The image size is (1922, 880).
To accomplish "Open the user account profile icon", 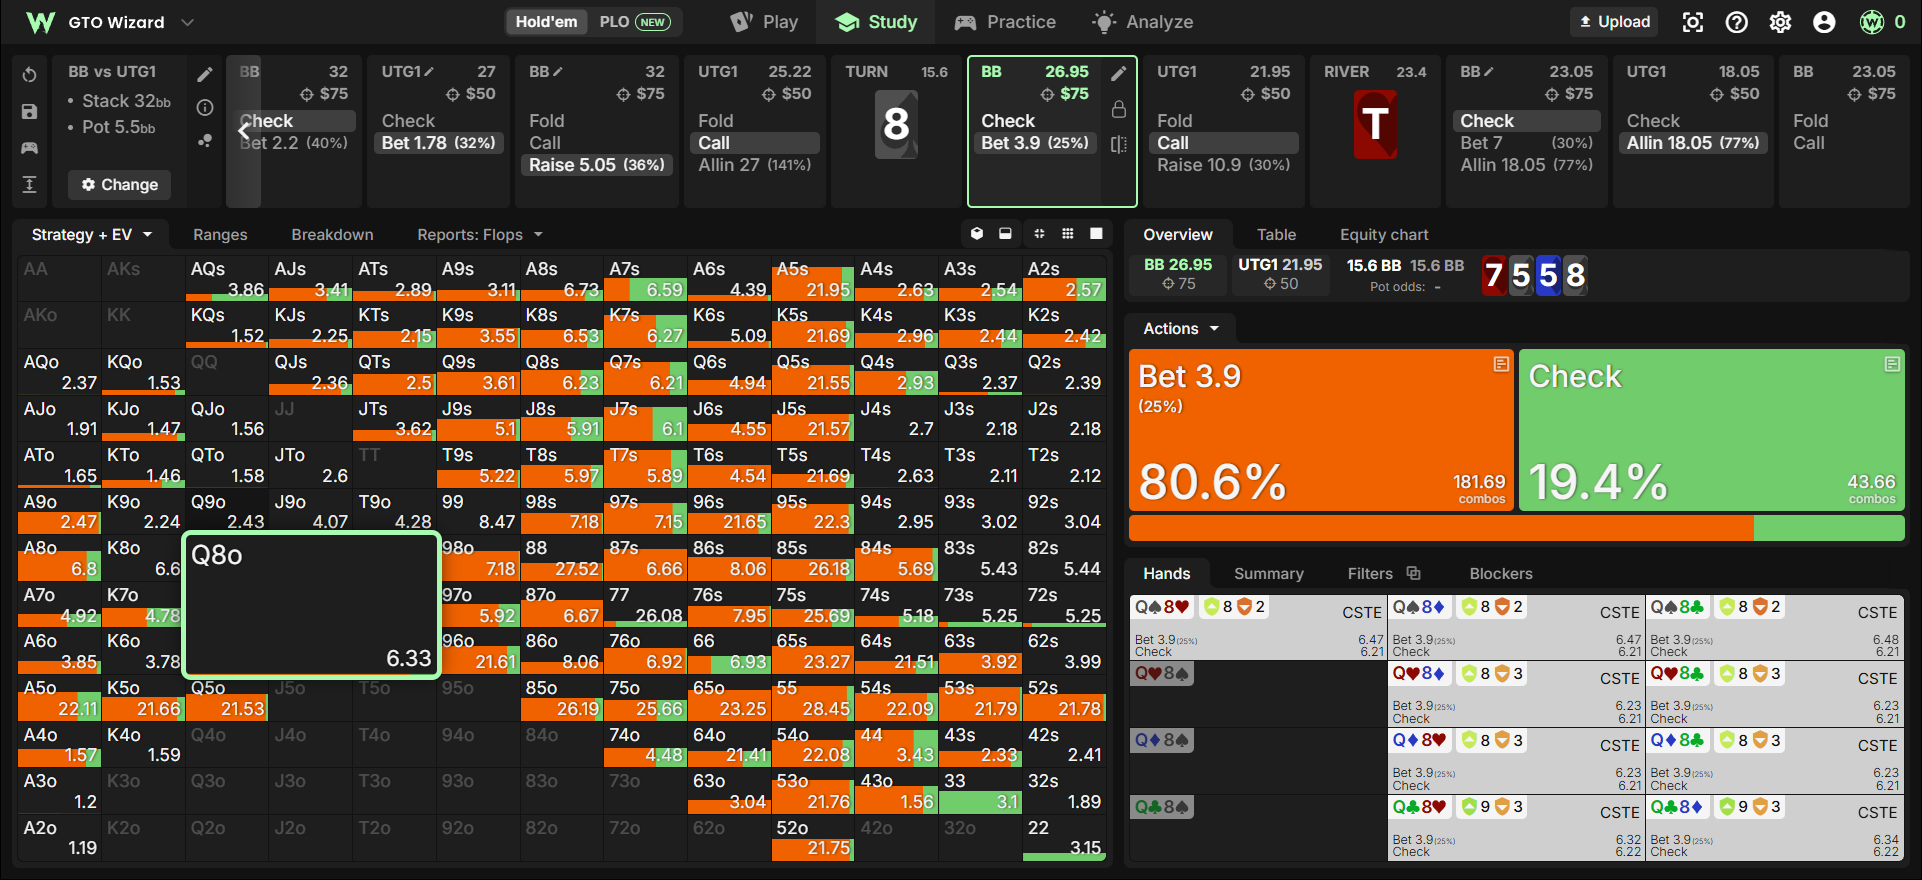I will click(1825, 22).
